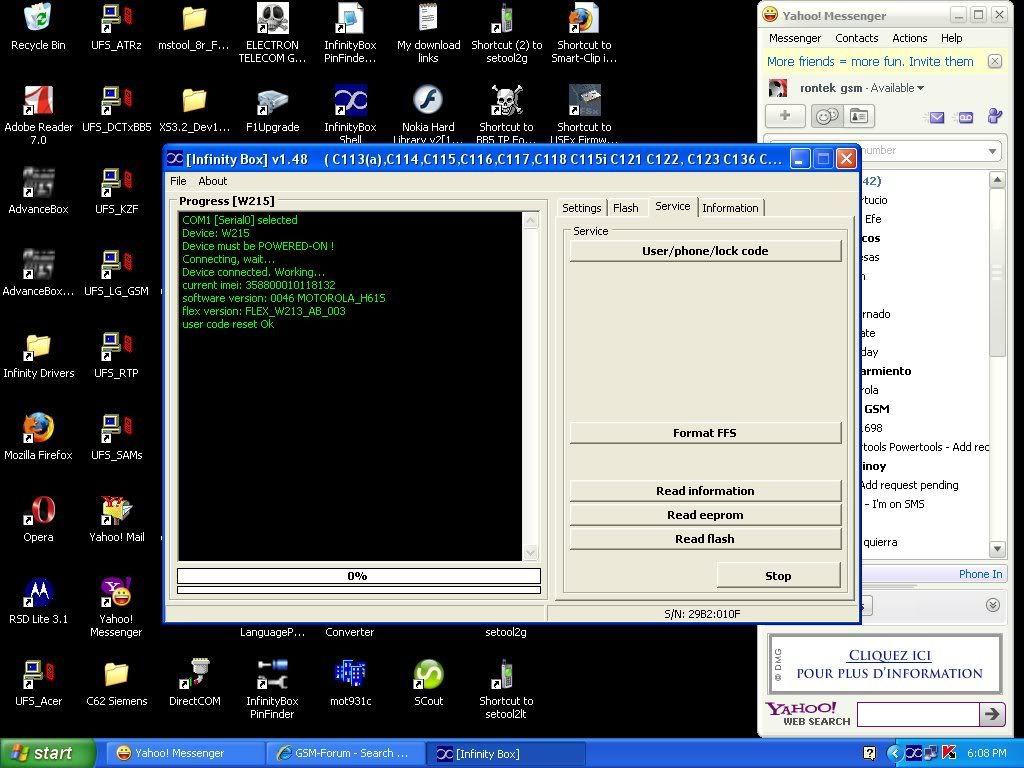Click Read eeprom button
Image resolution: width=1024 pixels, height=768 pixels.
[x=705, y=515]
